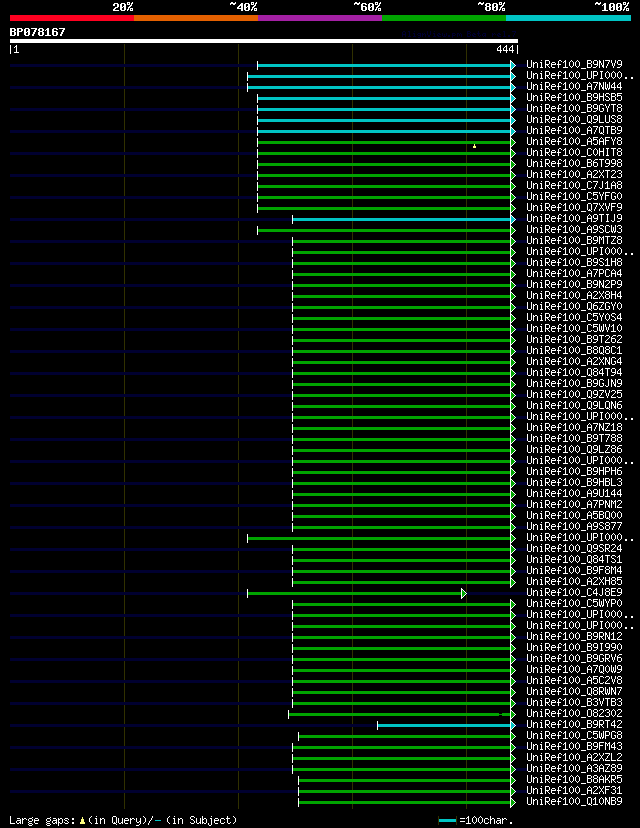Open hit UniRef100_B8Q8C1
The width and height of the screenshot is (640, 828).
point(574,351)
